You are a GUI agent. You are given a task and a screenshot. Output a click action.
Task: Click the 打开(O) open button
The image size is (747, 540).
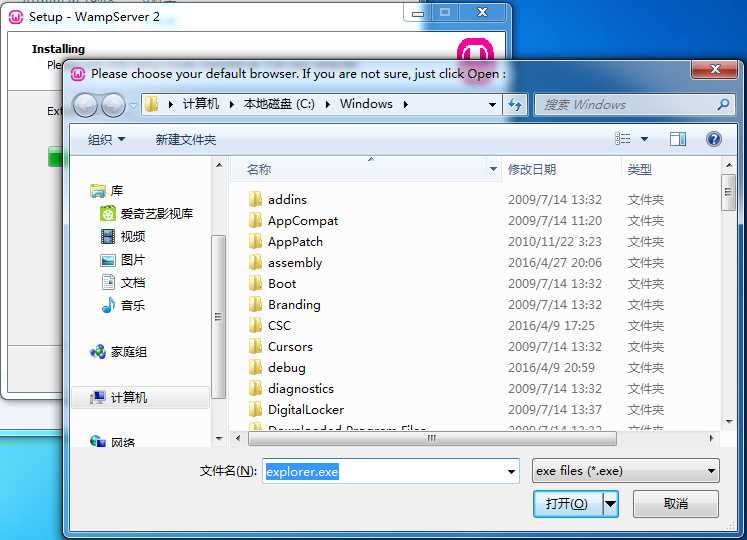pyautogui.click(x=568, y=504)
